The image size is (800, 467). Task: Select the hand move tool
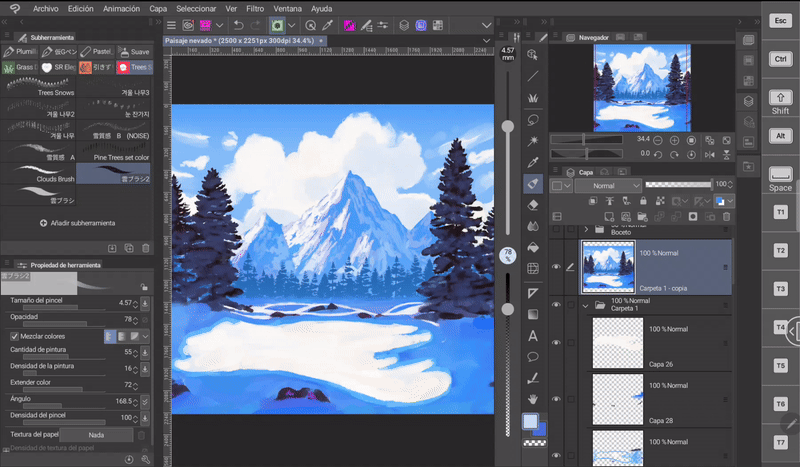point(533,399)
